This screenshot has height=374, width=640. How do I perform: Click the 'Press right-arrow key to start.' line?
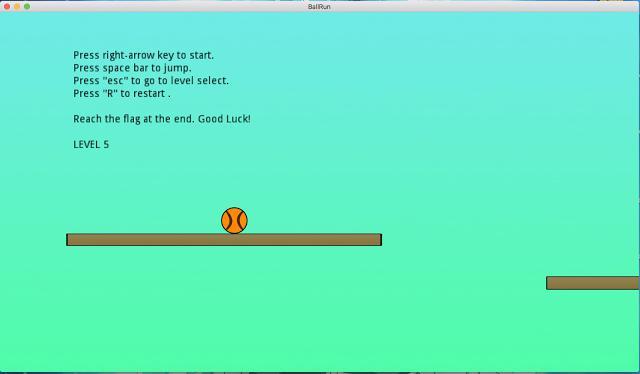(x=144, y=55)
